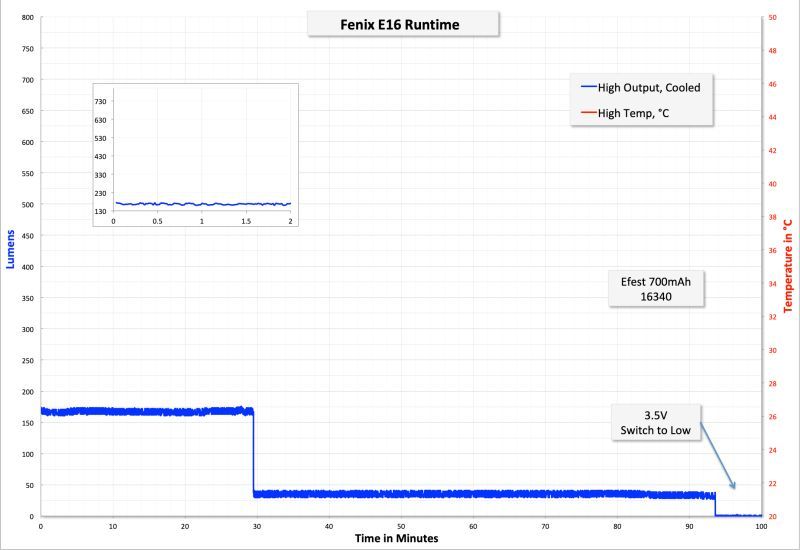The height and width of the screenshot is (550, 800).
Task: Click the red legend line swatch
Action: (x=589, y=112)
